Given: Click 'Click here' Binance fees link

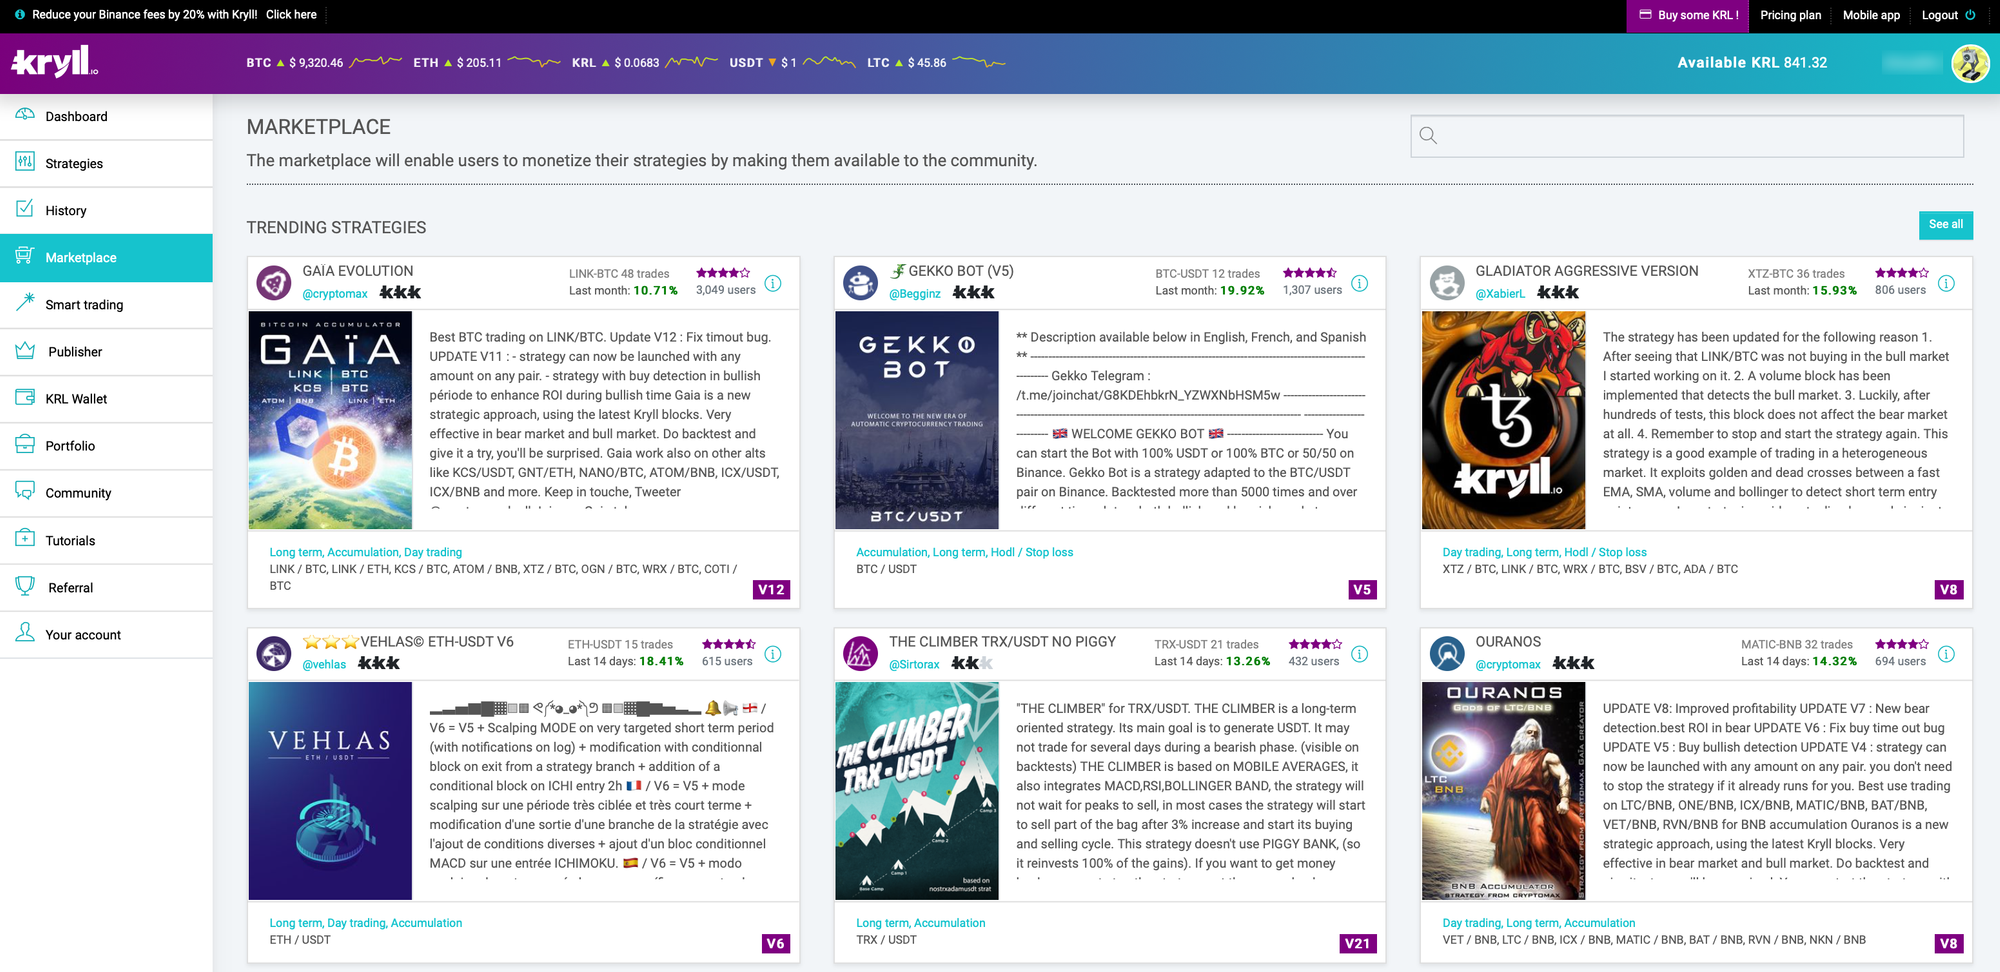Looking at the screenshot, I should [291, 15].
